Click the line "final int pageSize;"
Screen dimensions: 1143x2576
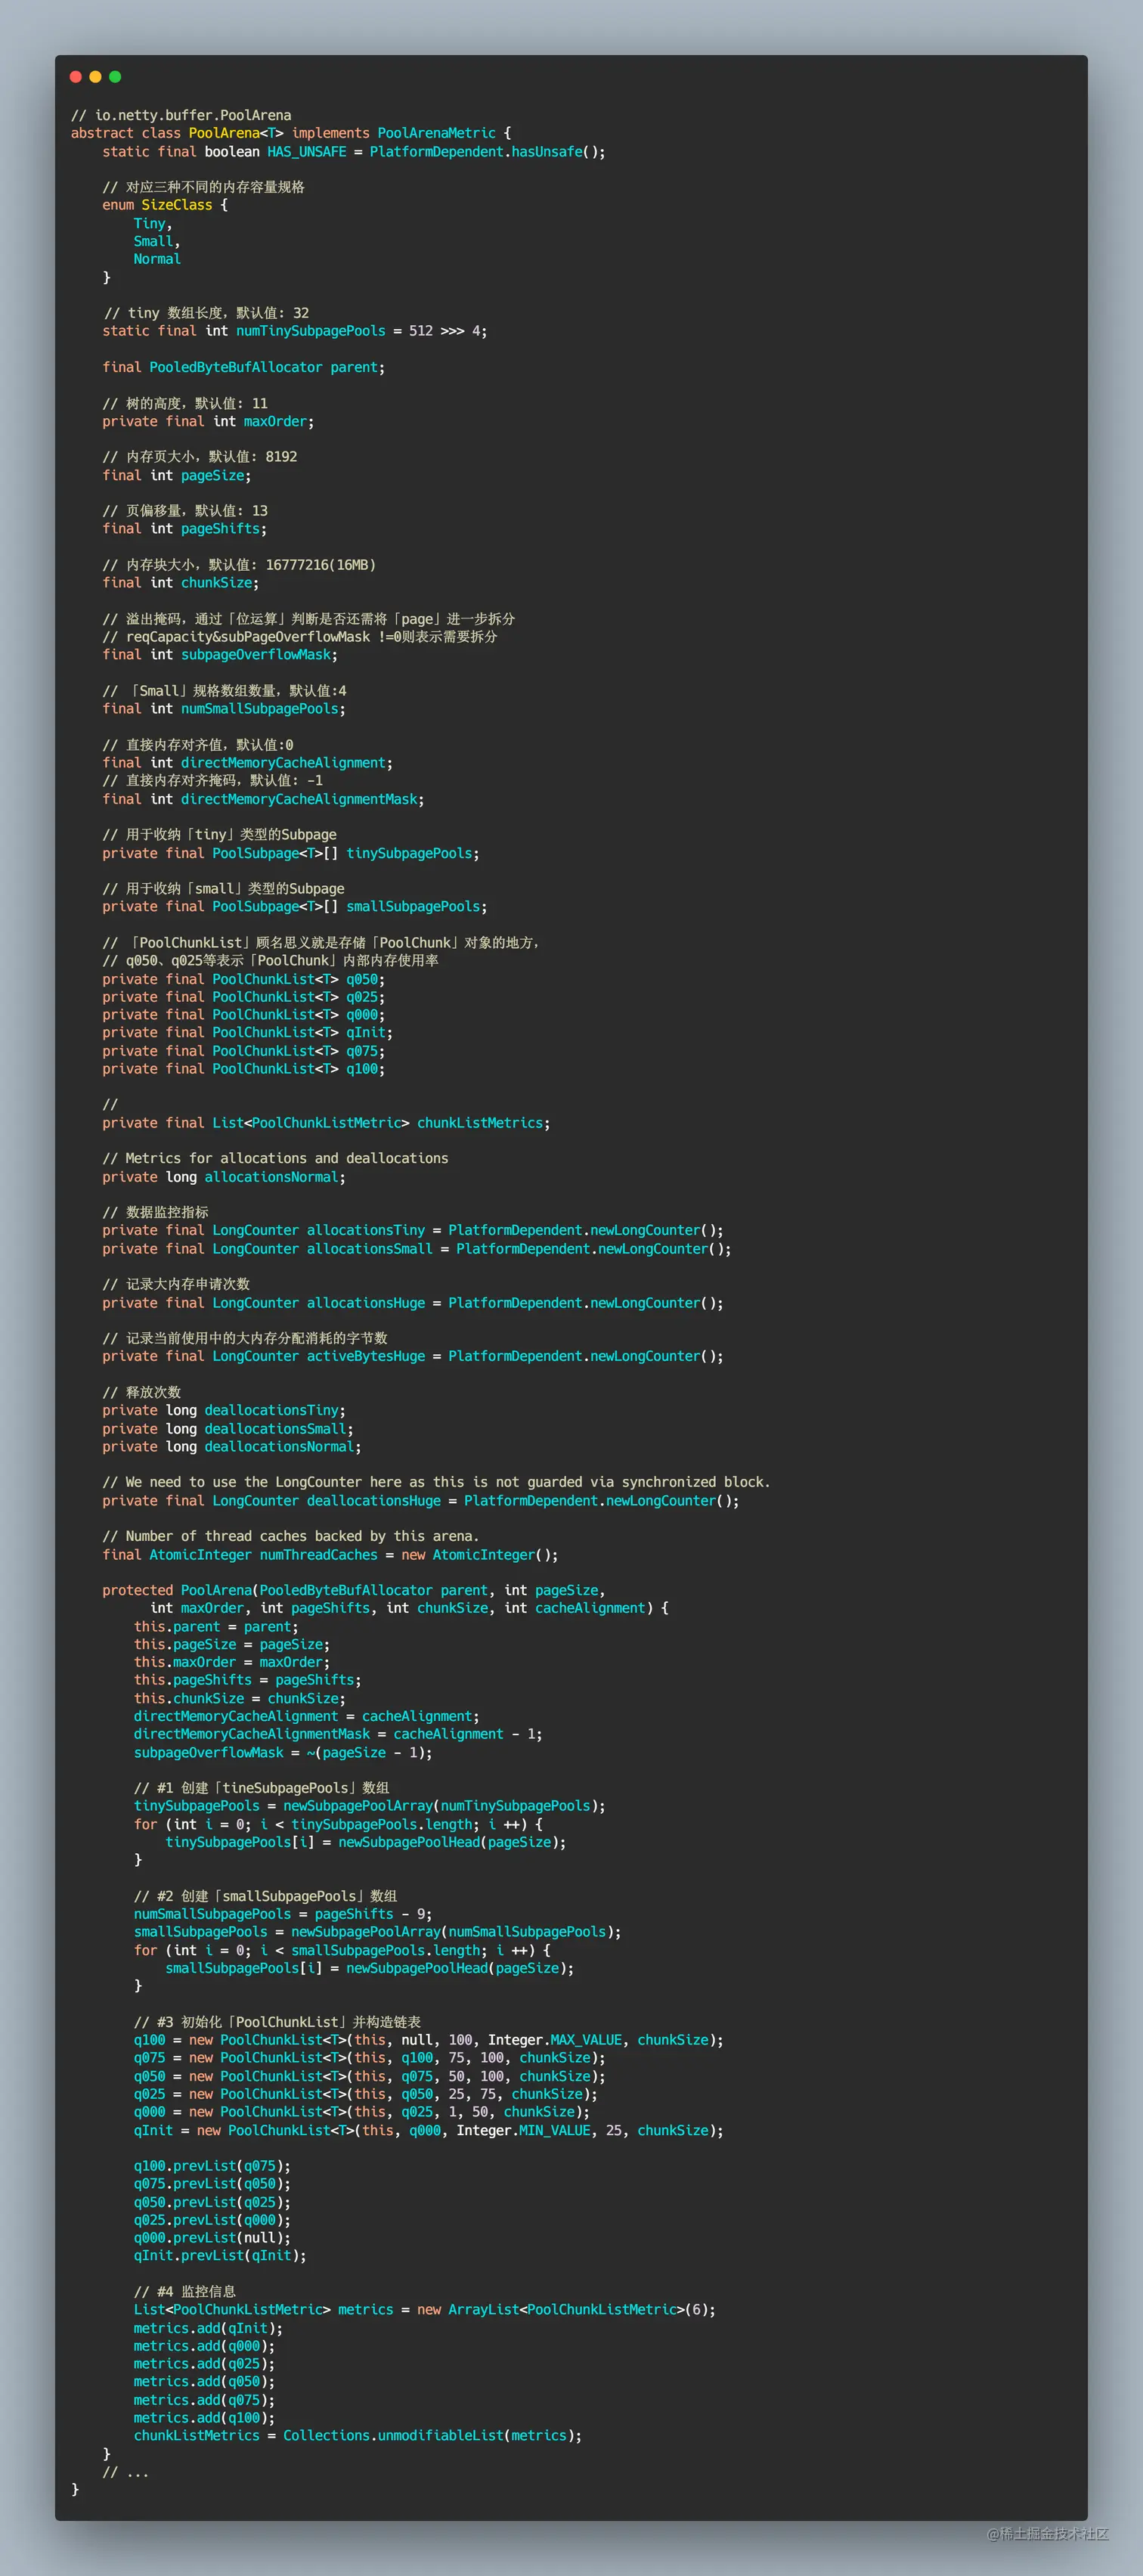[x=177, y=476]
